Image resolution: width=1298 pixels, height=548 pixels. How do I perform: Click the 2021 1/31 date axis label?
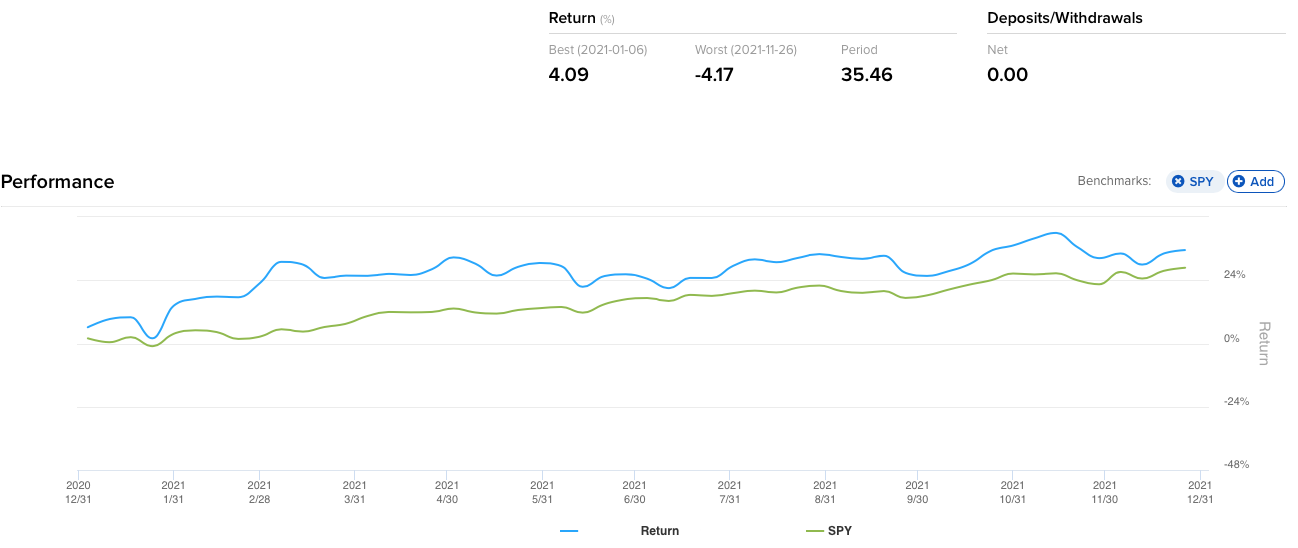[x=173, y=492]
